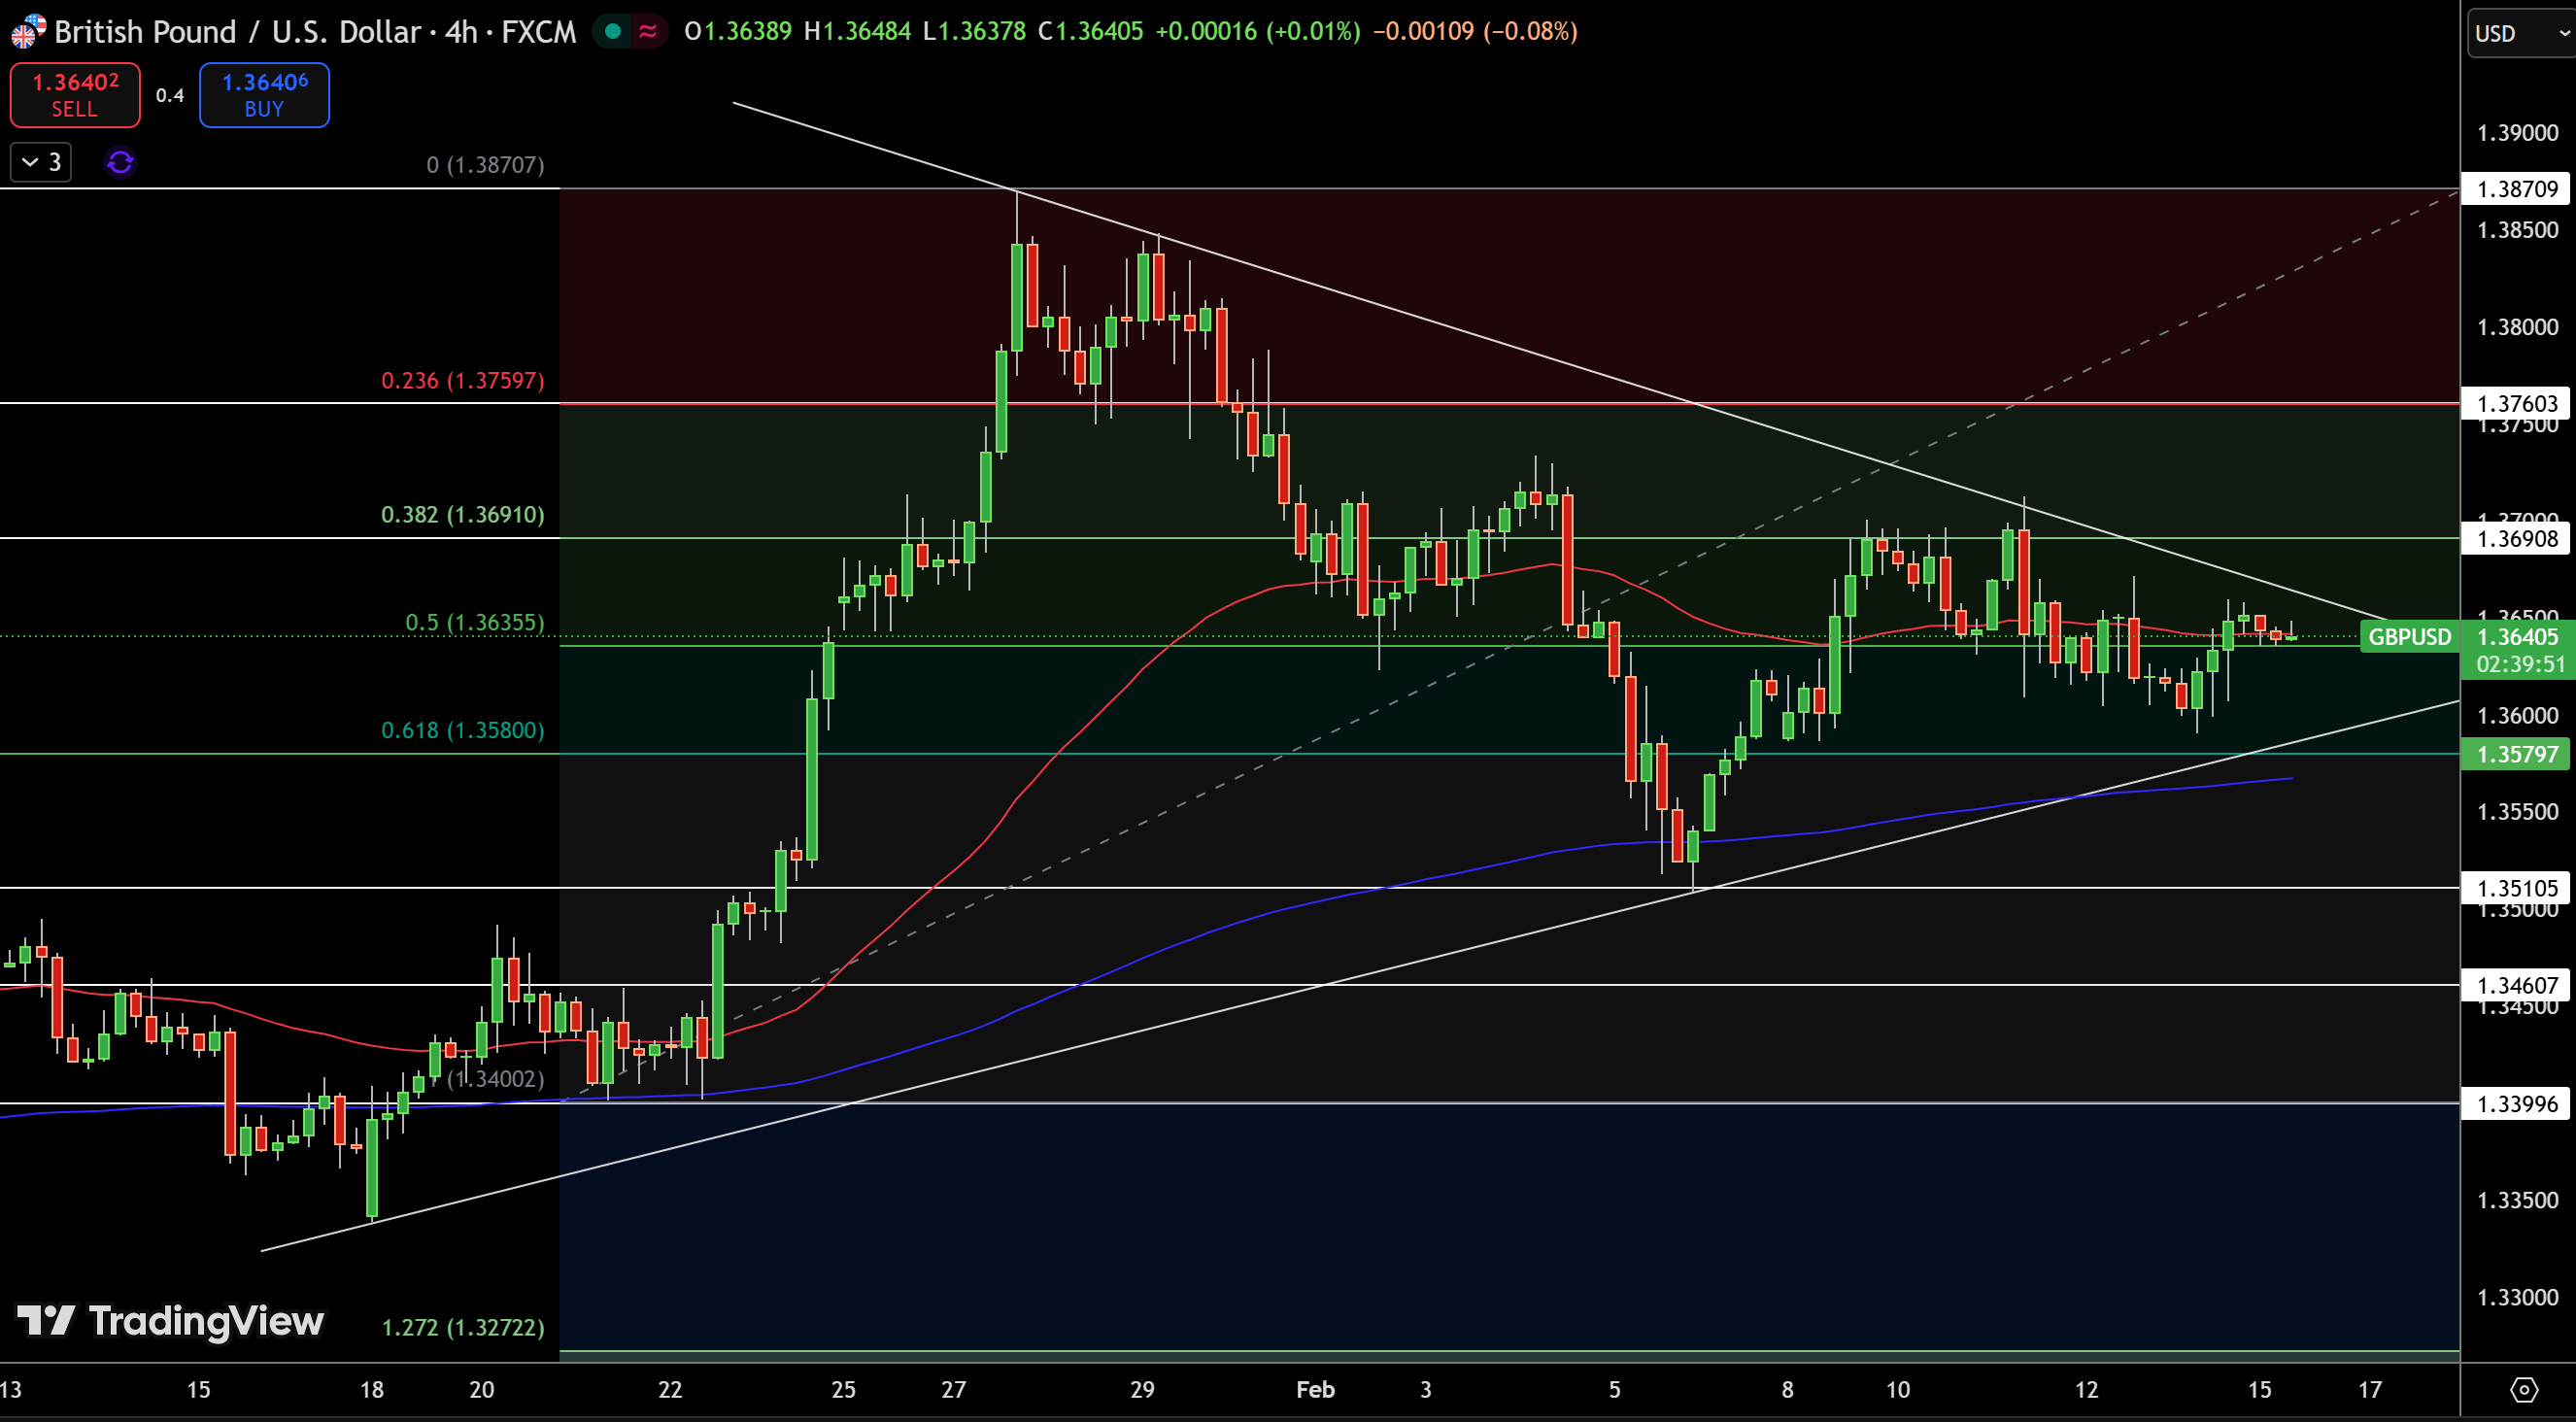Select the 0.5 (1.36355) Fibonacci level label
The height and width of the screenshot is (1422, 2576).
coord(475,622)
